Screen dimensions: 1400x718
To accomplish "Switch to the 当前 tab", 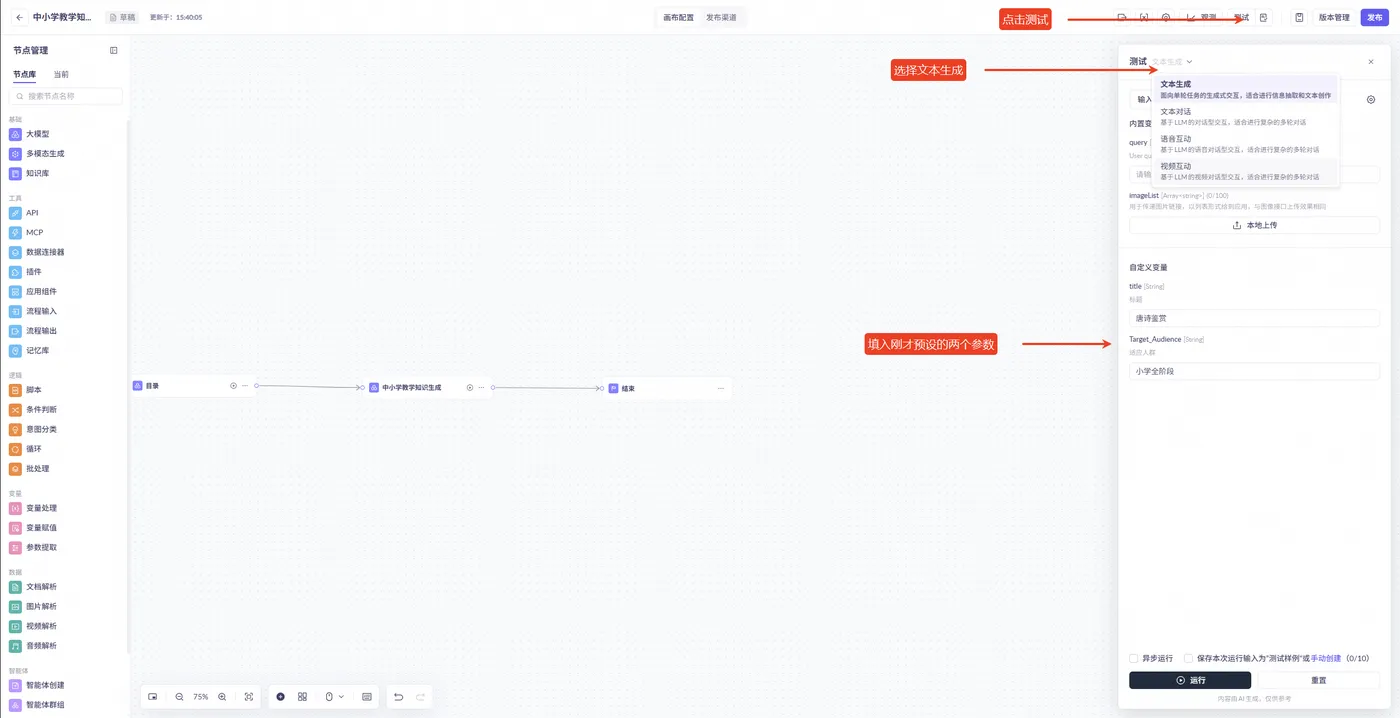I will click(x=61, y=75).
